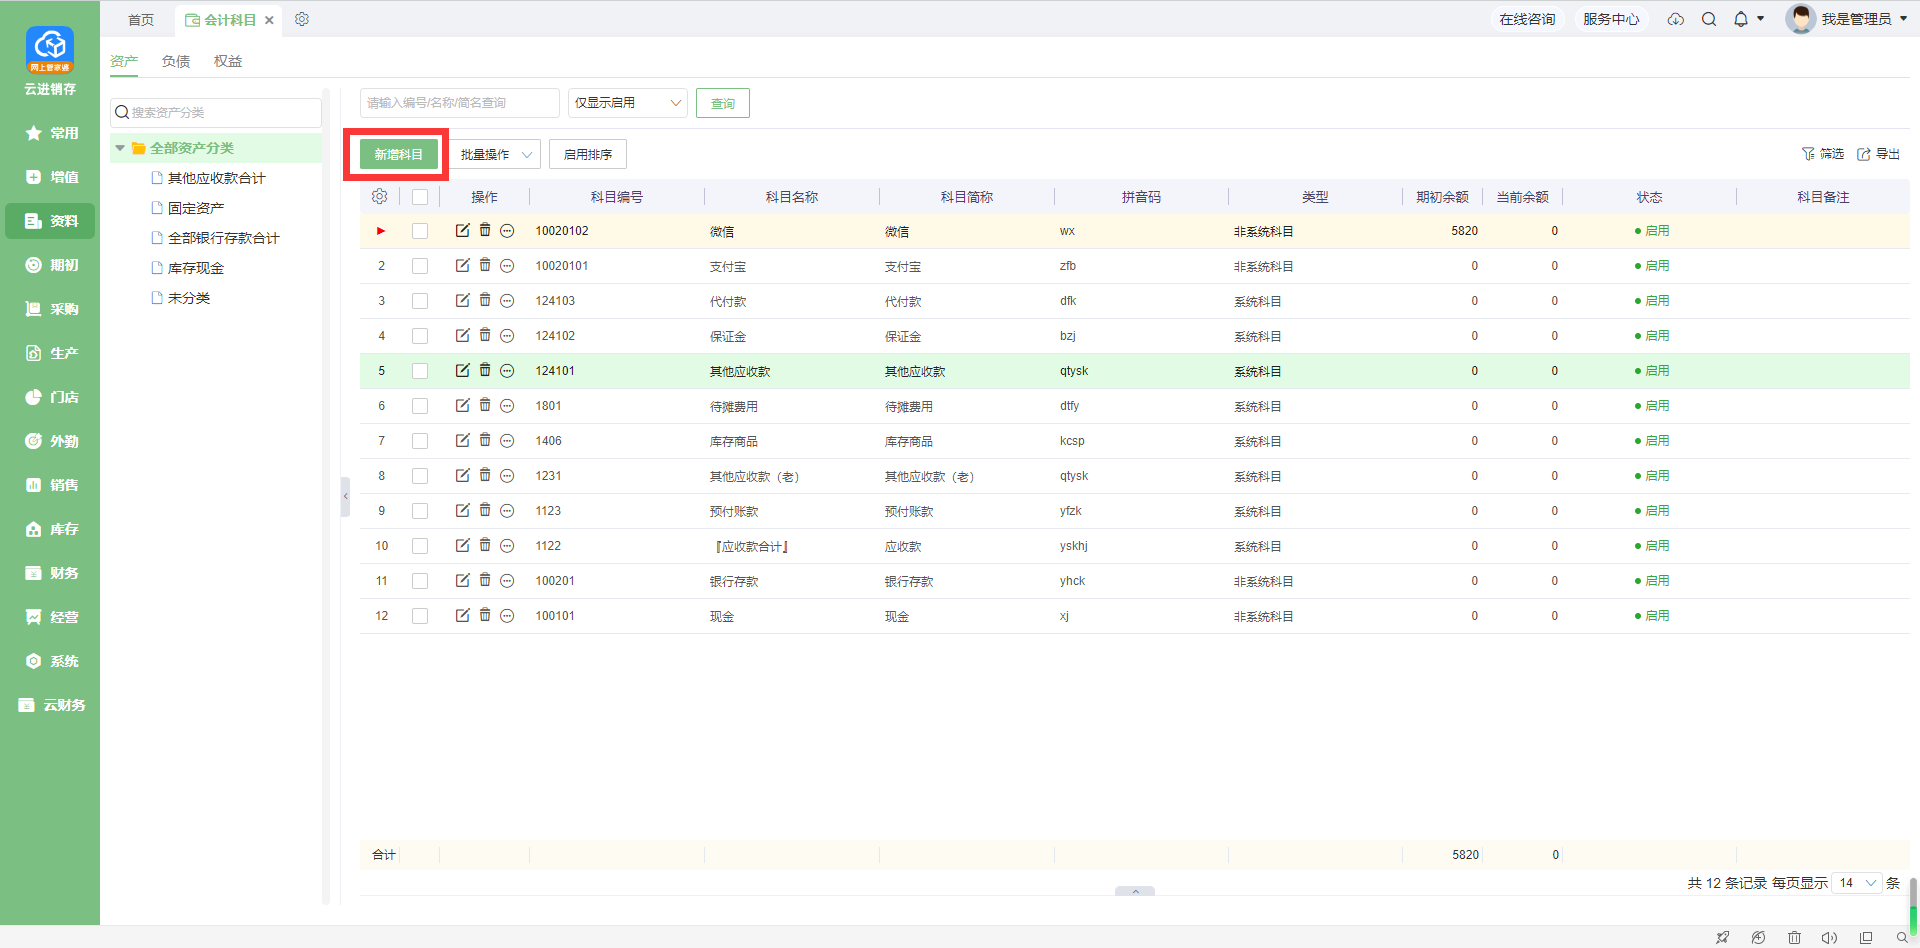This screenshot has width=1920, height=948.
Task: Toggle the select-all checkbox in table header
Action: [x=420, y=197]
